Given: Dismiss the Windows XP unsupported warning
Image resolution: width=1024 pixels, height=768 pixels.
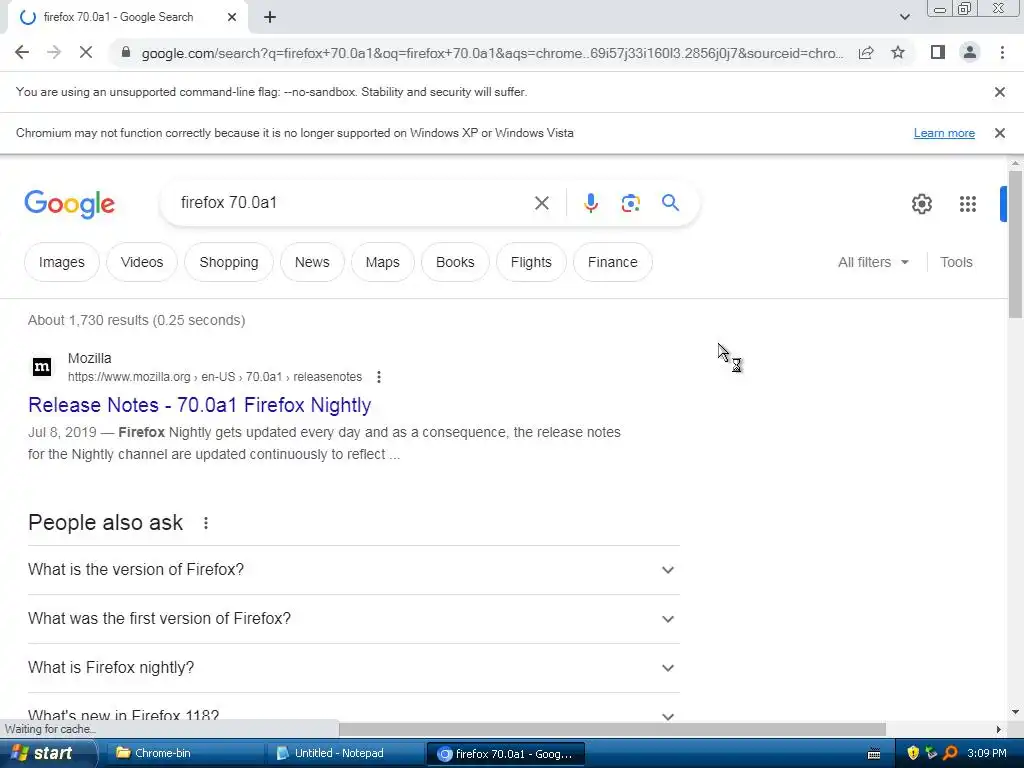Looking at the screenshot, I should click(x=999, y=133).
